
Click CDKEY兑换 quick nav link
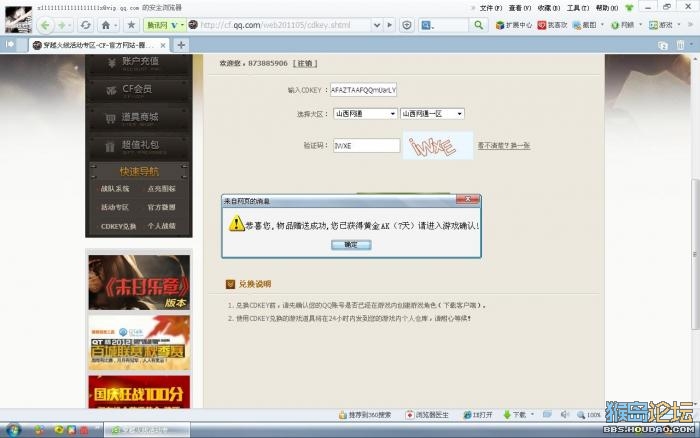pyautogui.click(x=118, y=226)
